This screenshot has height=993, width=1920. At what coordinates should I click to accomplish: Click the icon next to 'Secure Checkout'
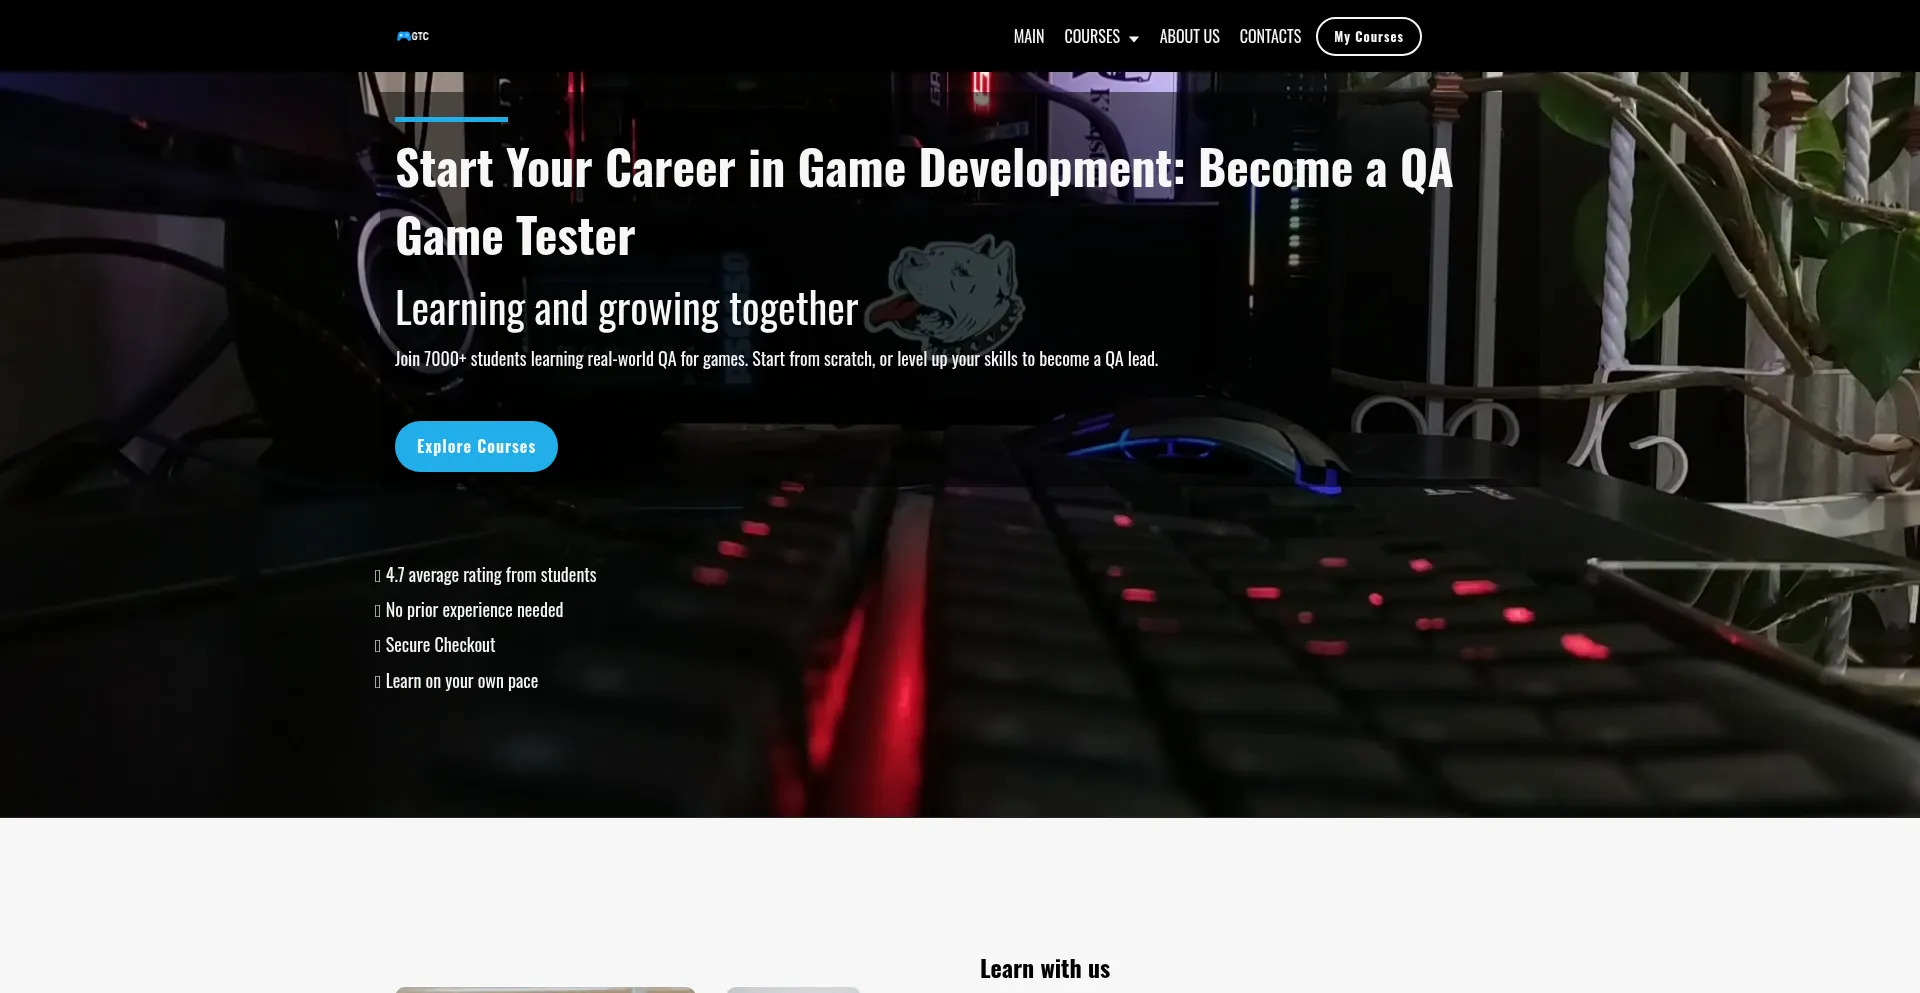tap(378, 646)
